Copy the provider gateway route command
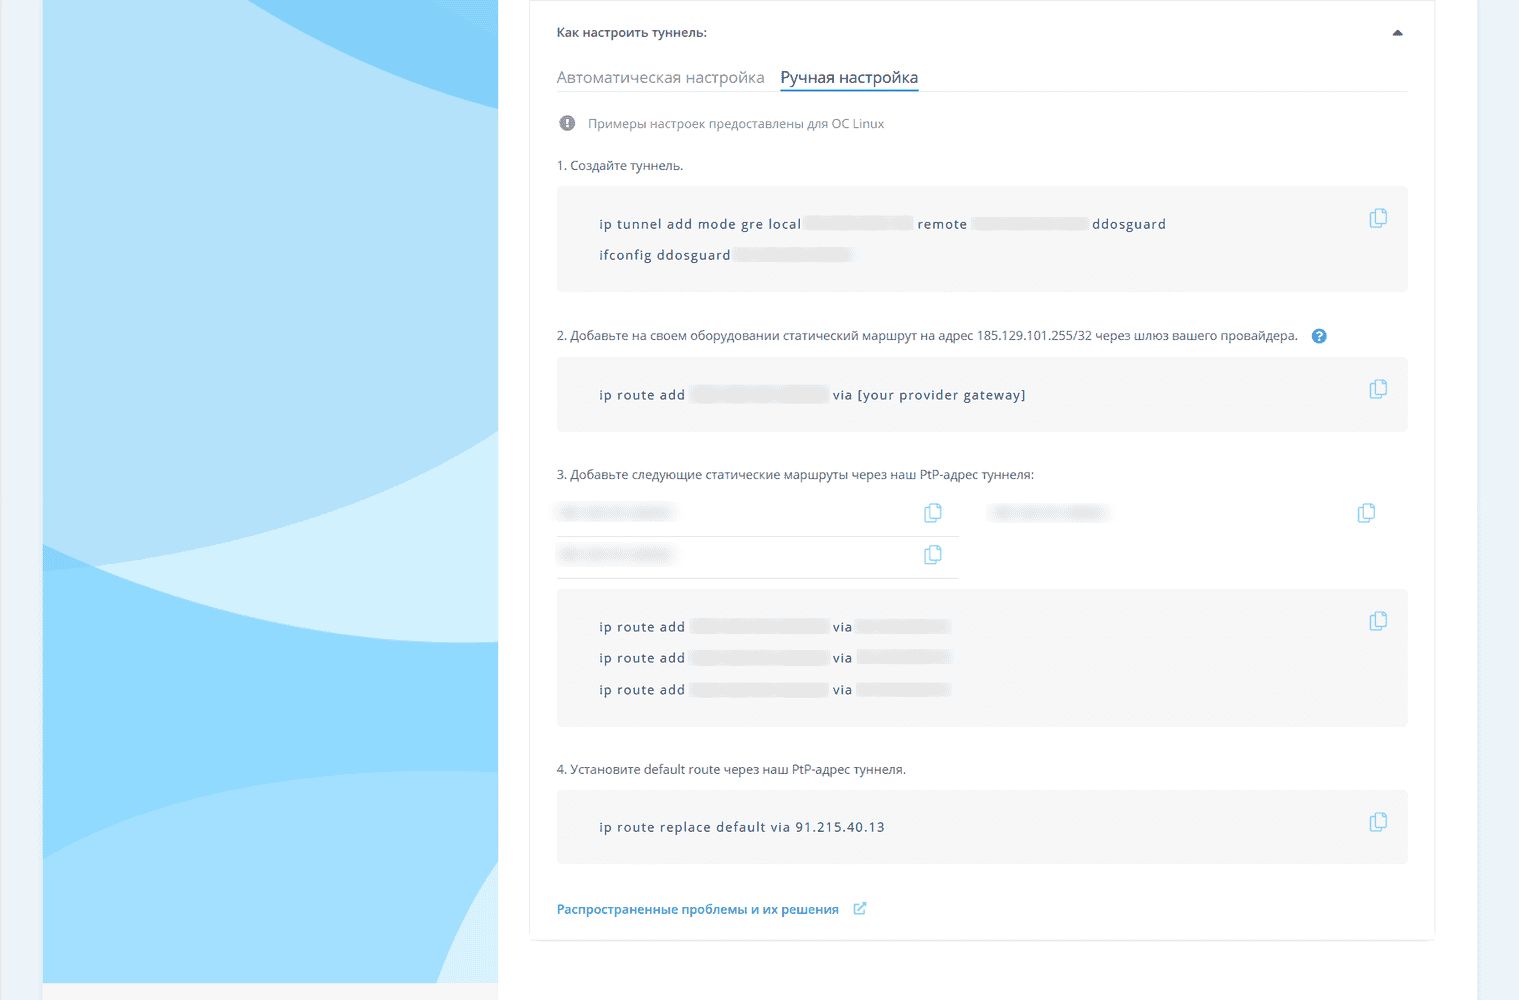Screen dimensions: 1519x1000 1378,389
